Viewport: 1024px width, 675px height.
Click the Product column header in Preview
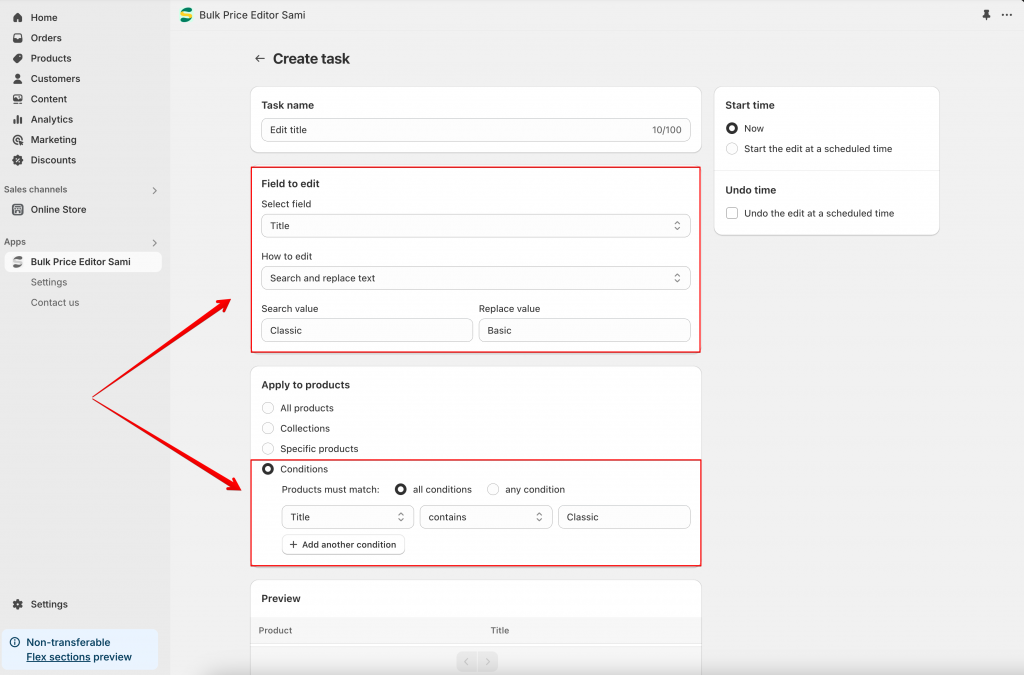tap(275, 631)
